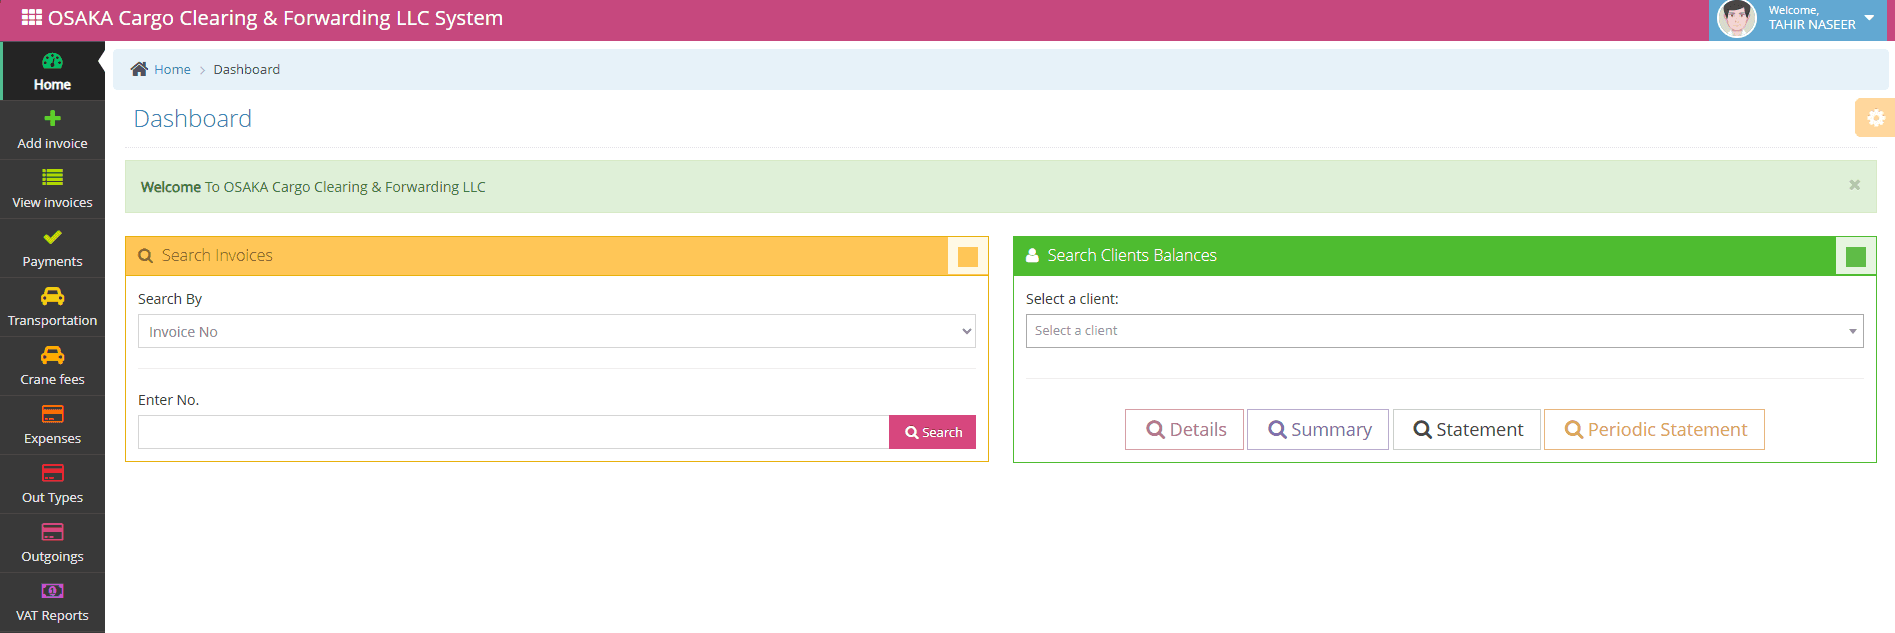Open the Search By Invoice No dropdown

tap(557, 331)
